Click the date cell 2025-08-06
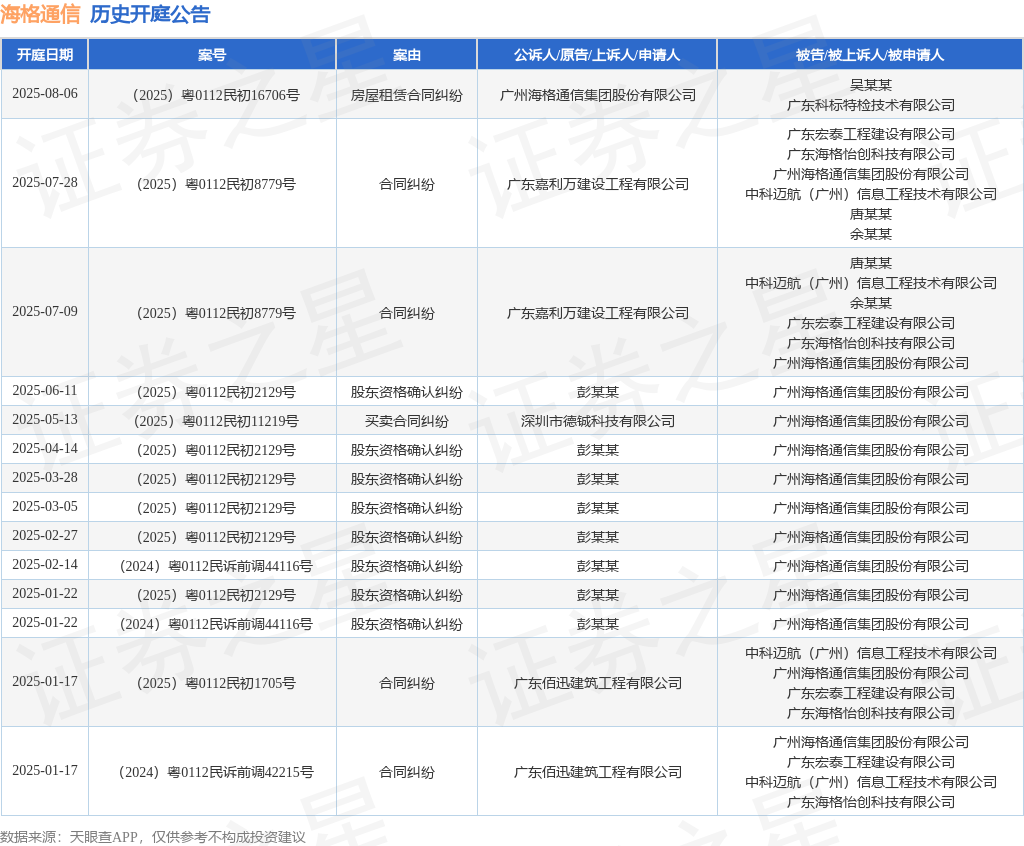Viewport: 1024px width, 846px height. click(x=44, y=94)
